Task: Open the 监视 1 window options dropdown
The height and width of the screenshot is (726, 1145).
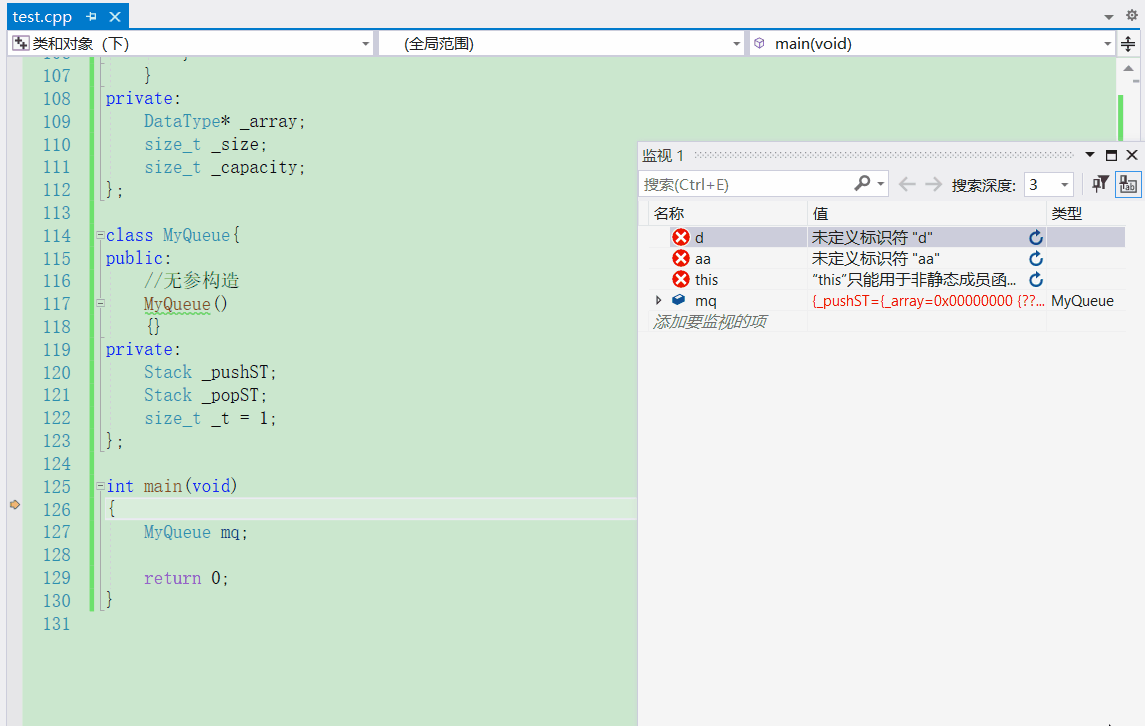Action: pos(1090,155)
